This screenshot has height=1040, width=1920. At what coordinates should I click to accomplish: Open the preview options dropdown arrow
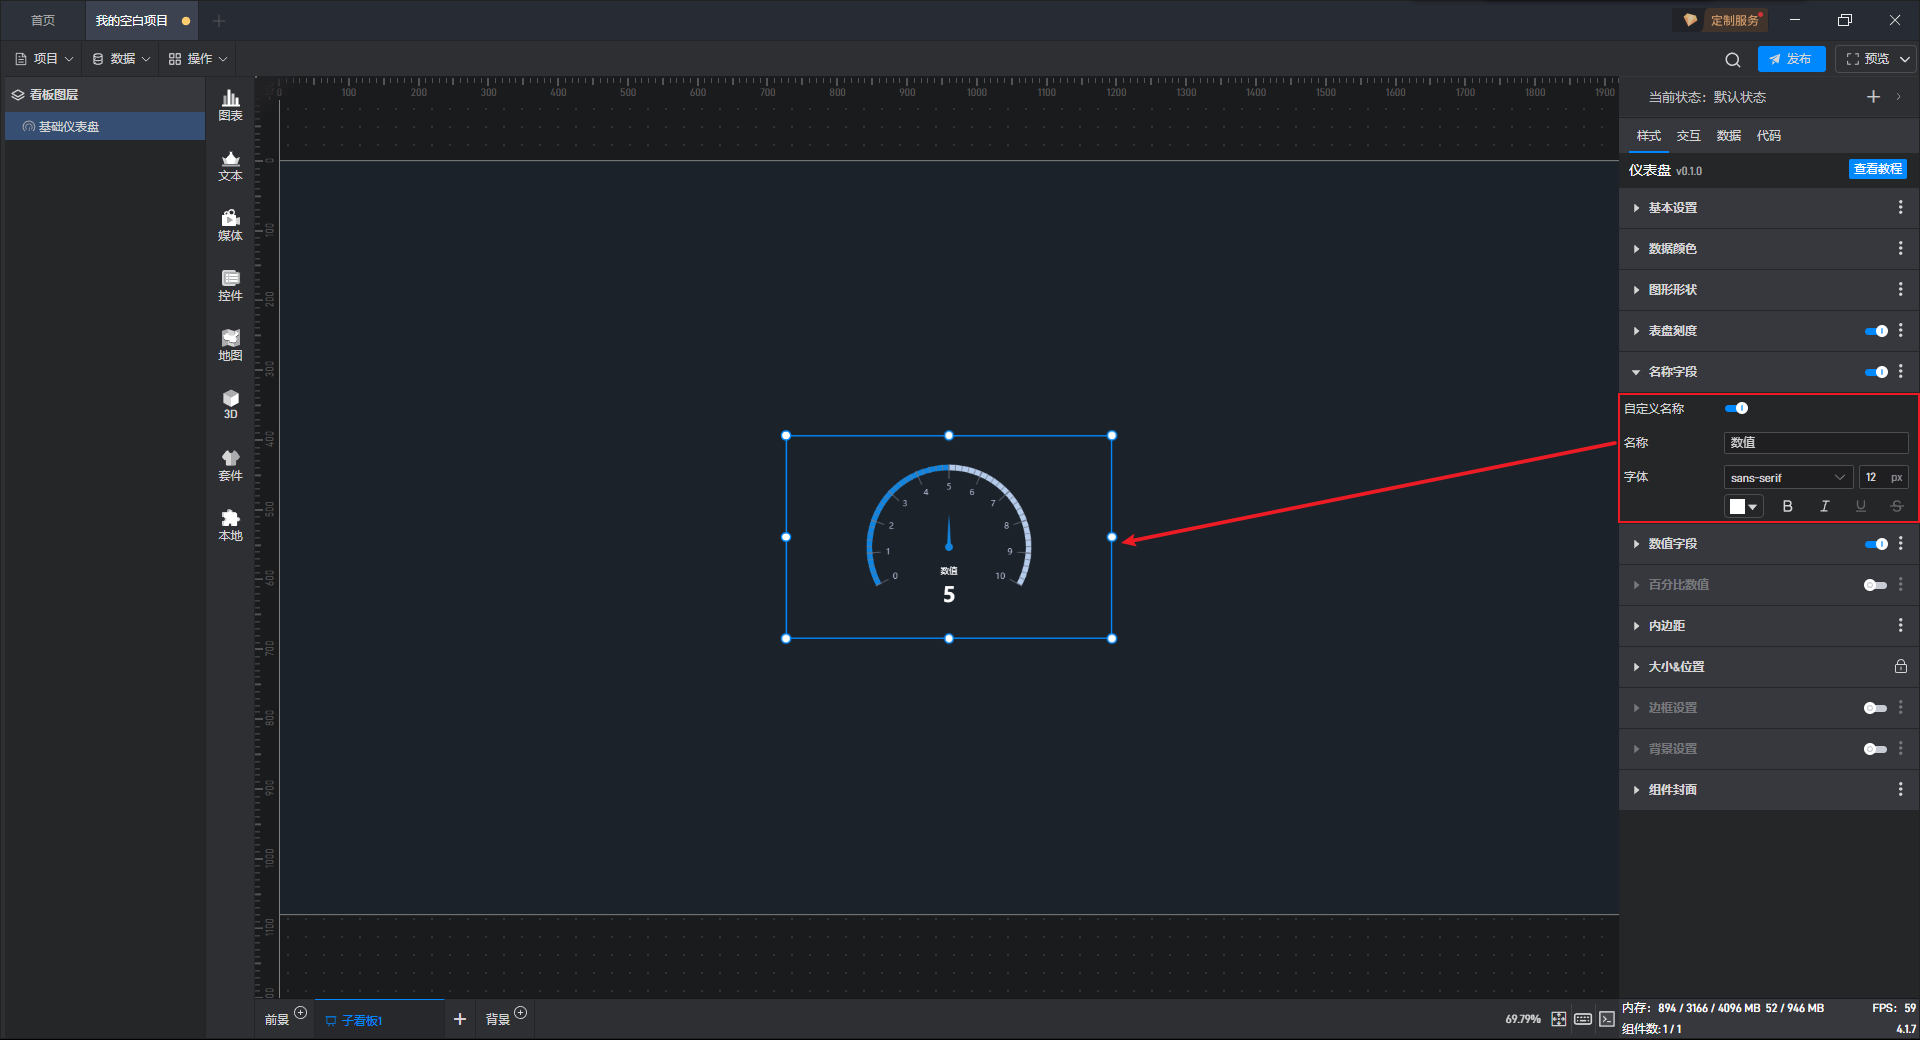pyautogui.click(x=1905, y=59)
